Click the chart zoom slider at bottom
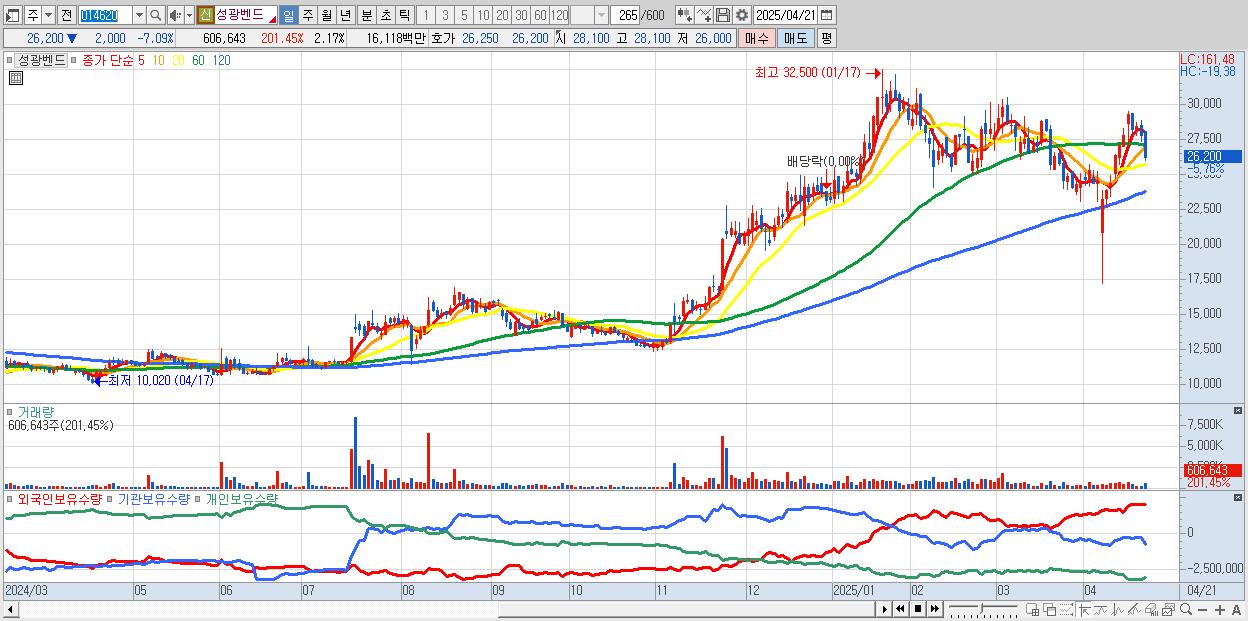This screenshot has height=621, width=1248. (x=984, y=609)
